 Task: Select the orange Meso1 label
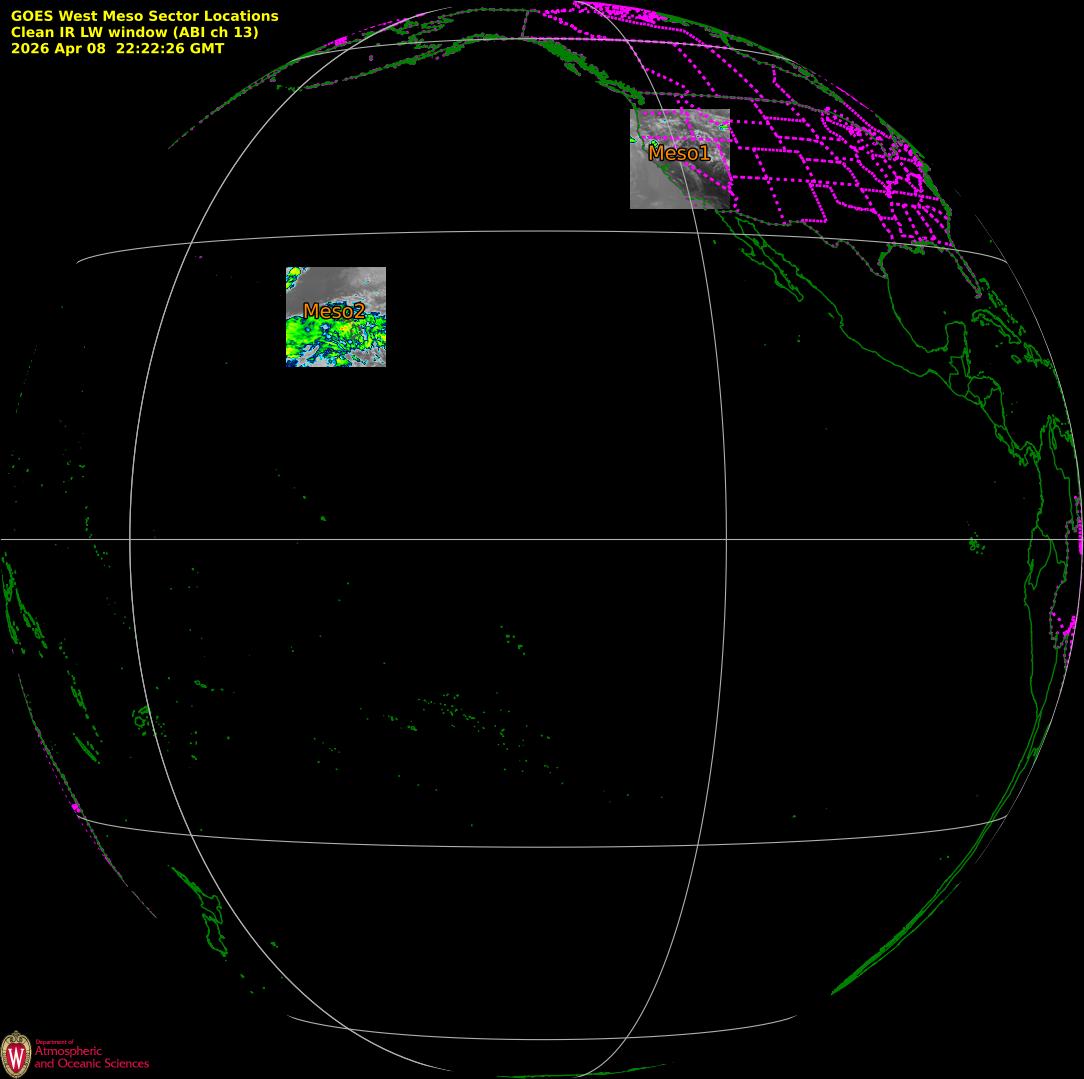tap(679, 153)
